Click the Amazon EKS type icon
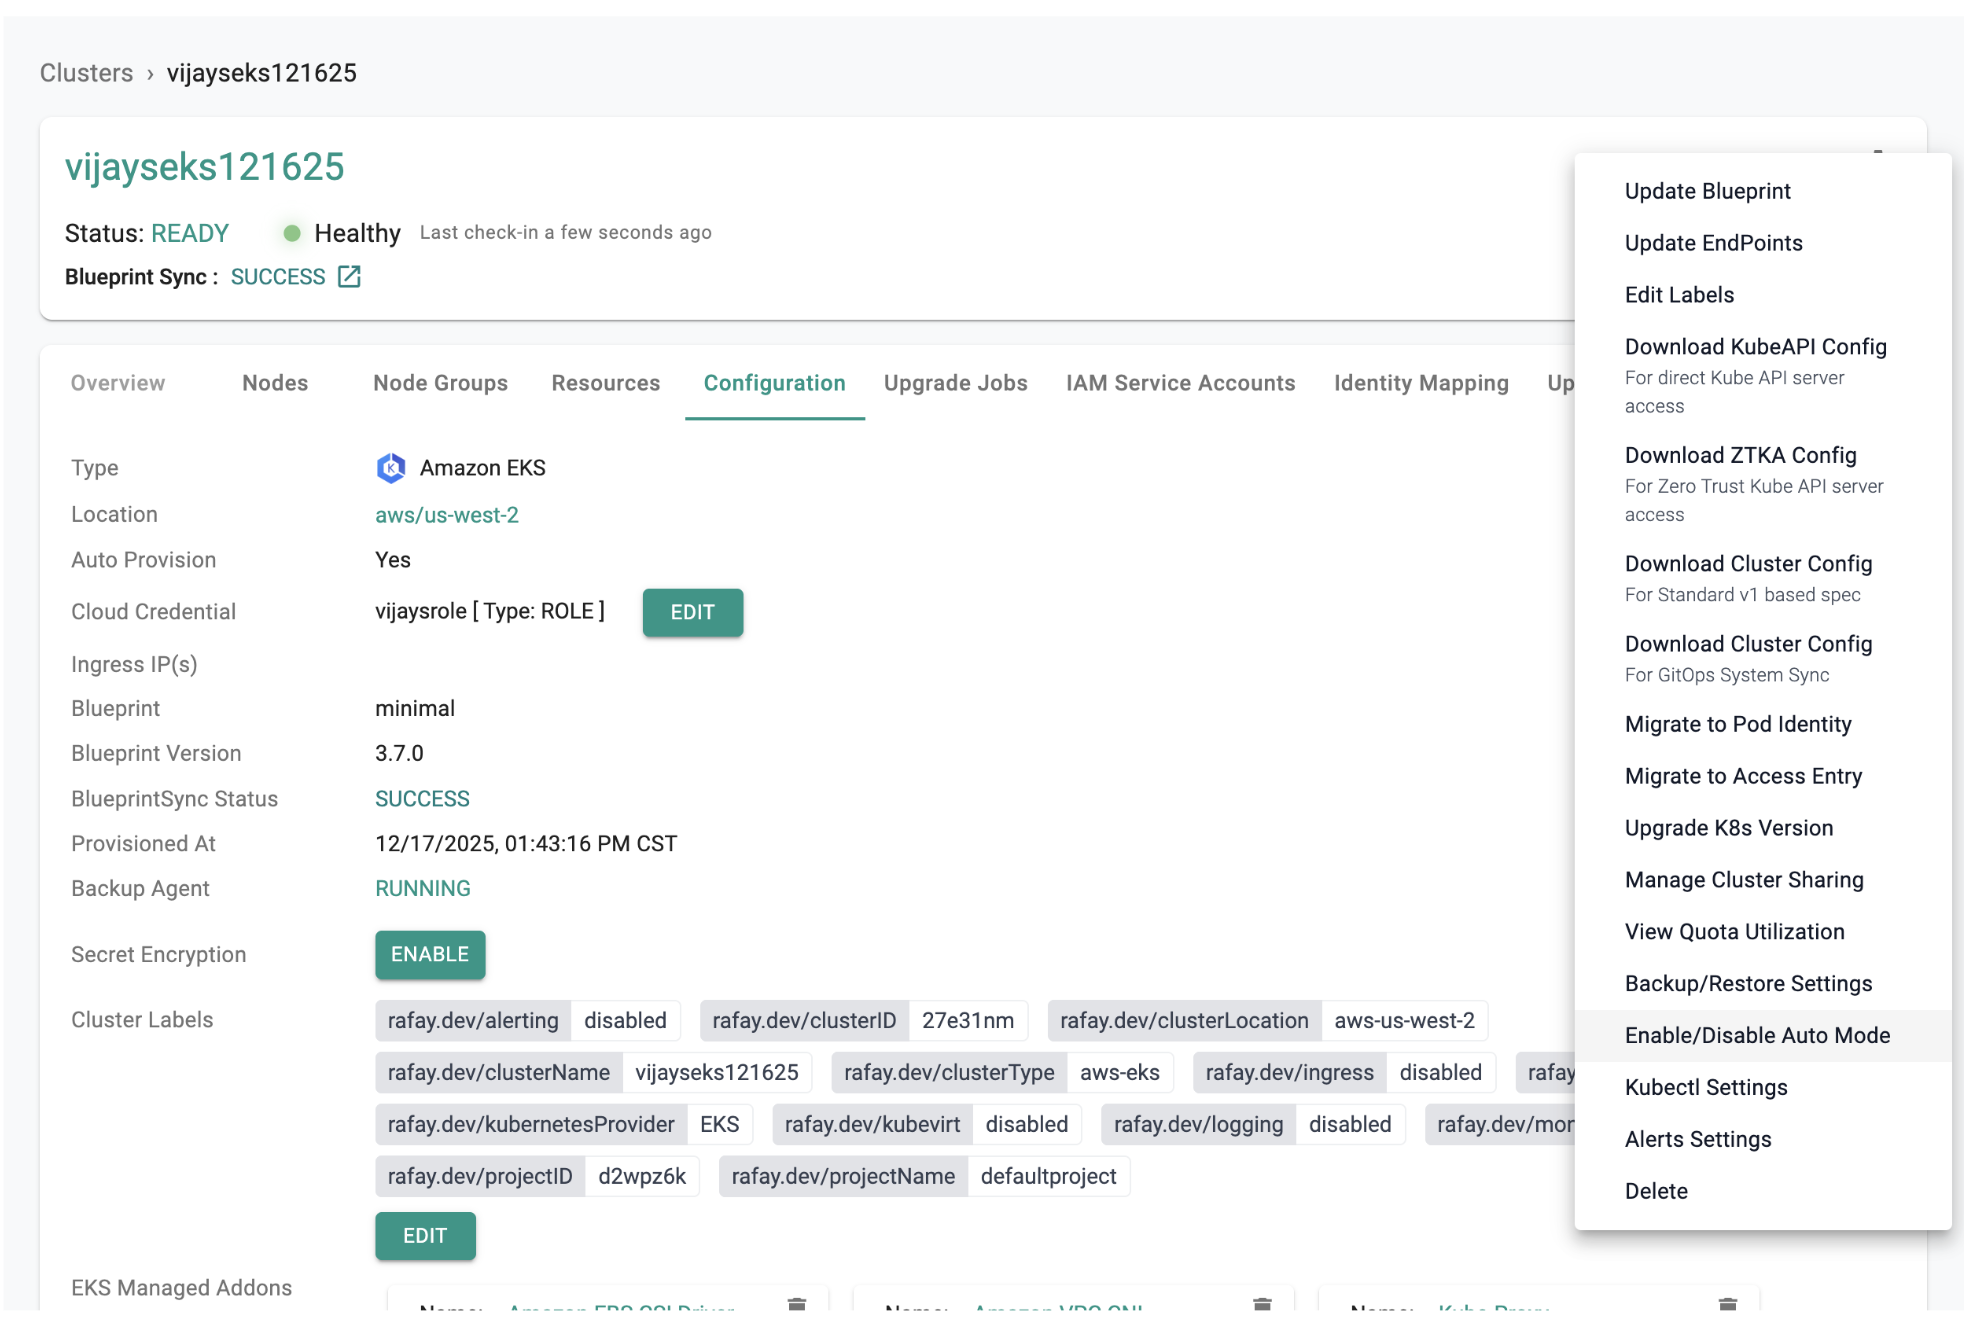This screenshot has height=1328, width=1964. pos(390,468)
